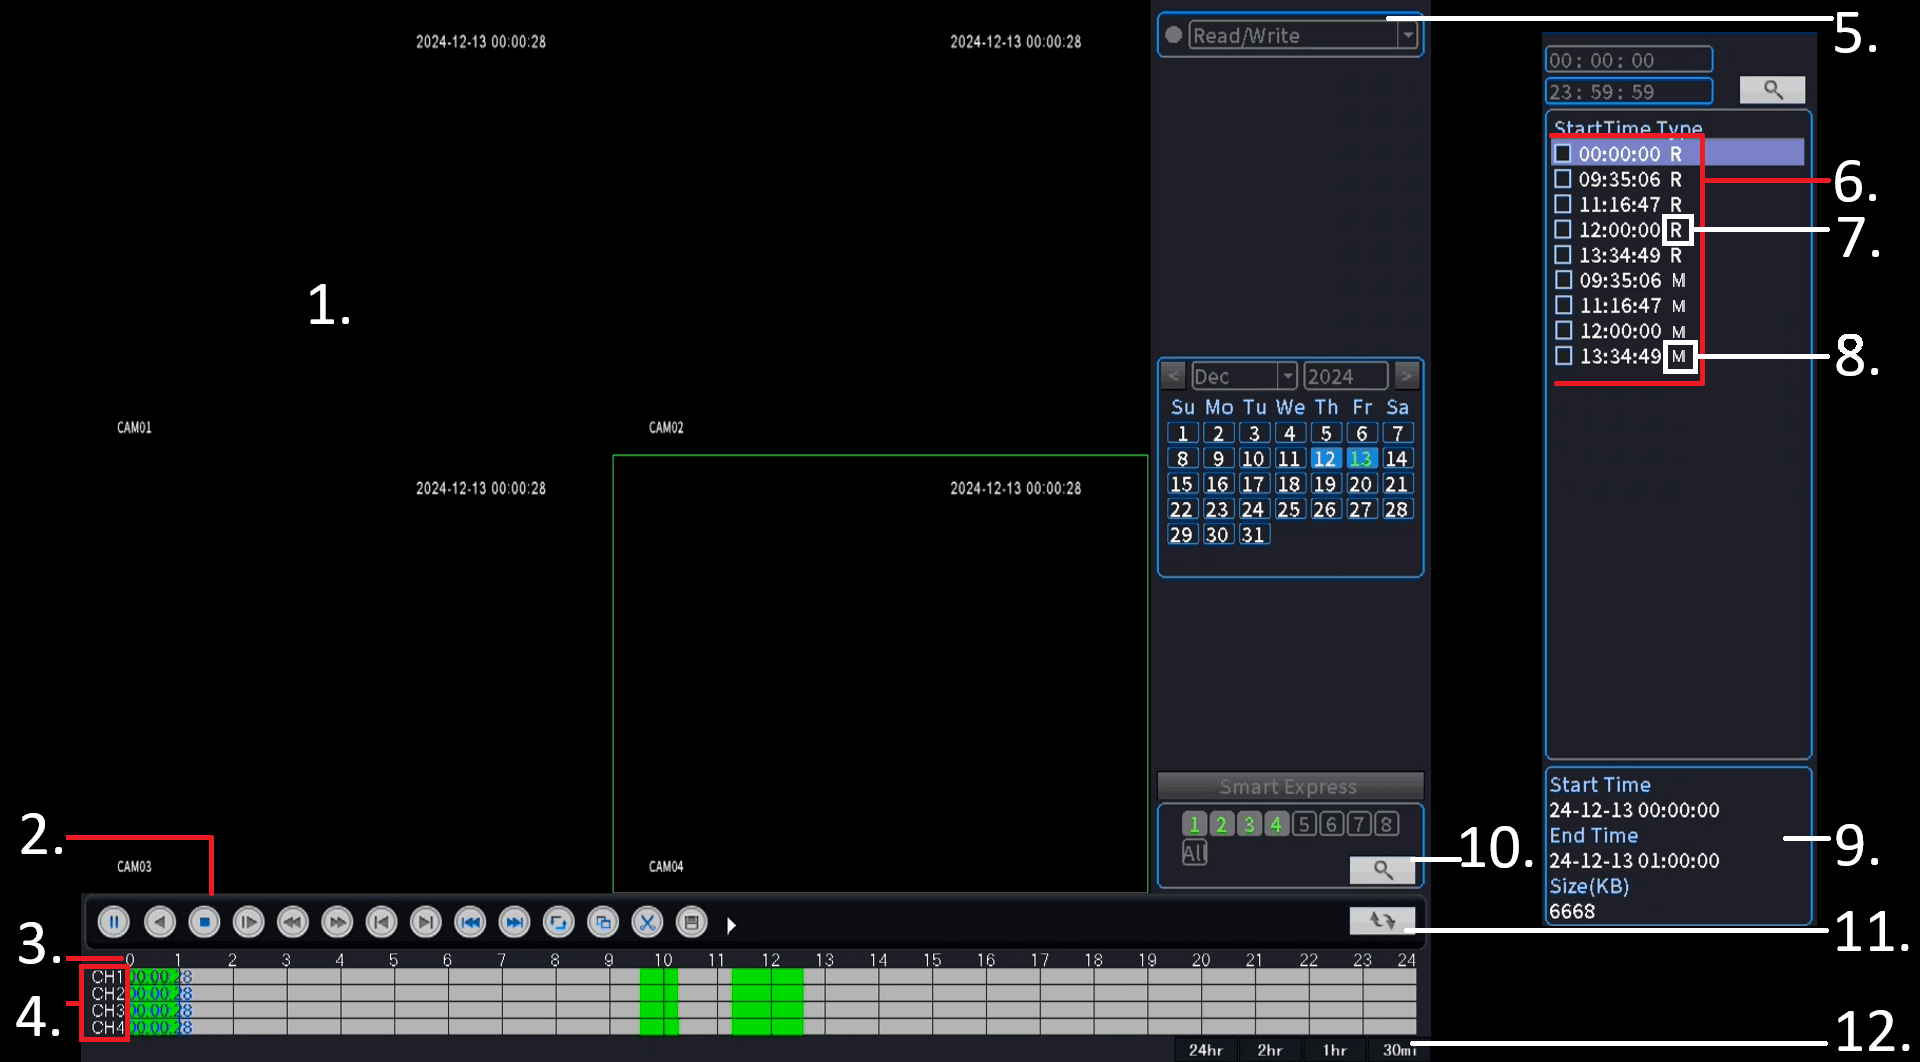
Task: Click the scissors clip/edit icon
Action: (647, 922)
